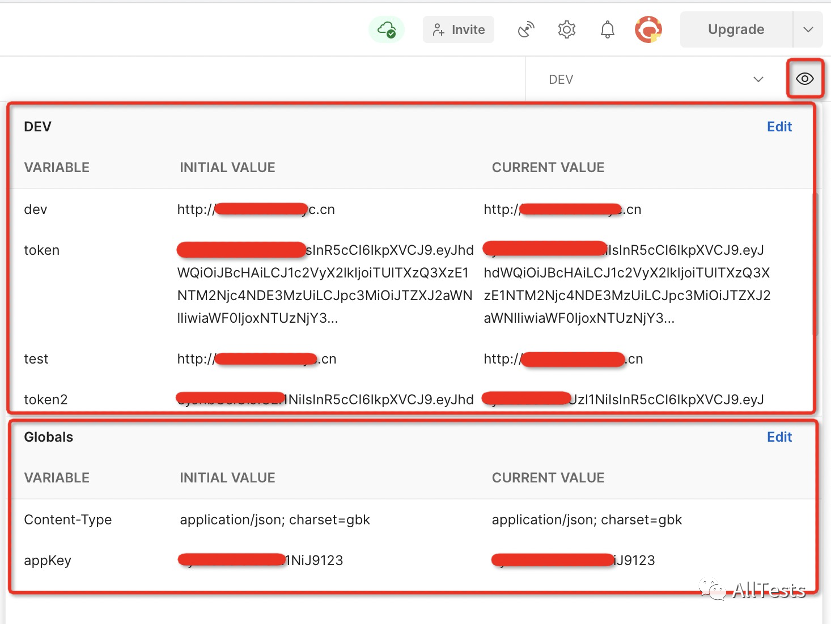Image resolution: width=832 pixels, height=624 pixels.
Task: Click the test current value URL
Action: click(563, 359)
